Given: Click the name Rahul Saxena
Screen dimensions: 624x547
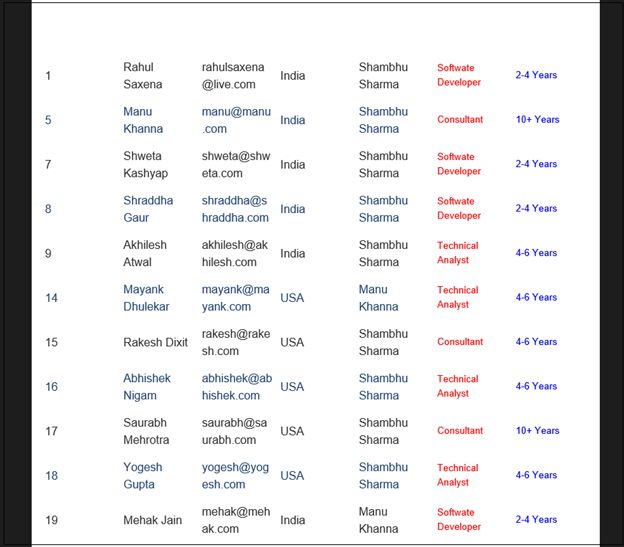Looking at the screenshot, I should (142, 76).
